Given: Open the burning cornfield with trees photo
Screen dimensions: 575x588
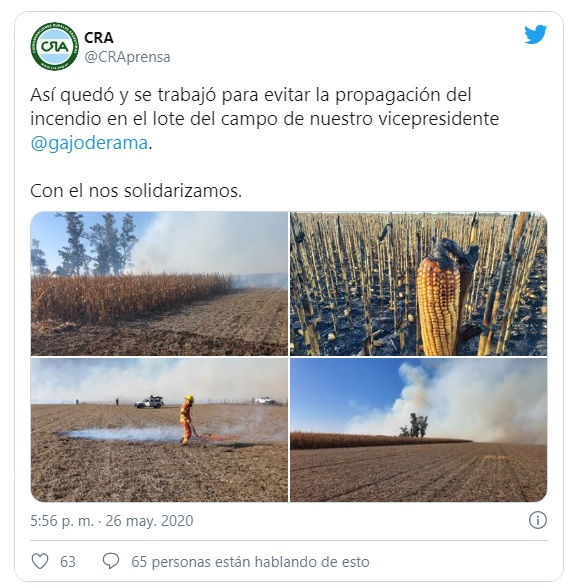Looking at the screenshot, I should tap(159, 284).
